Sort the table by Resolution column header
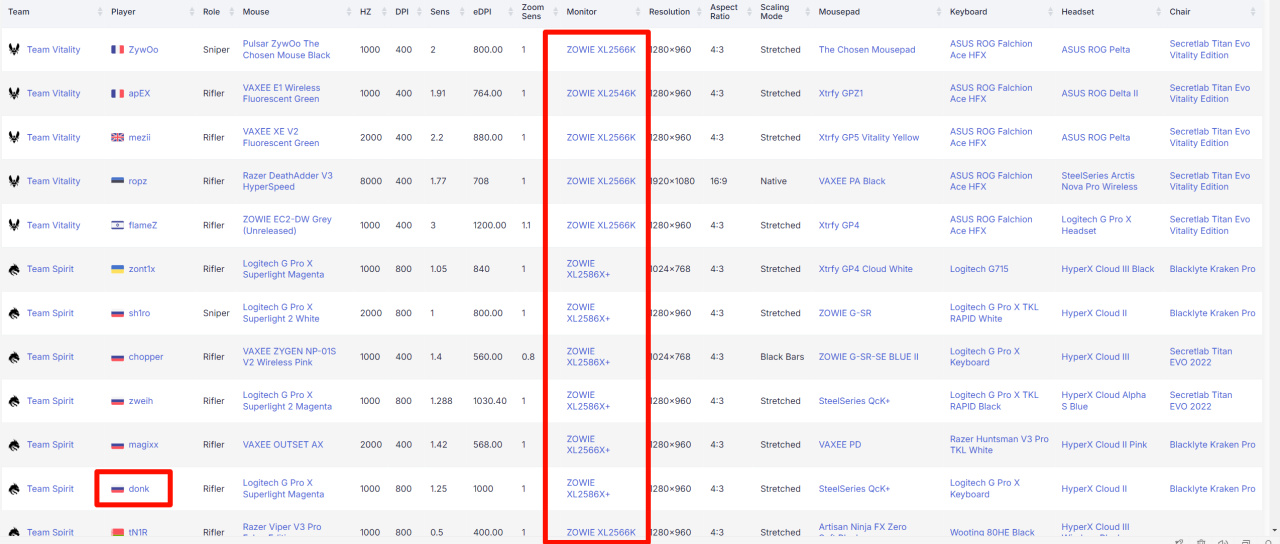Screen dimensions: 1280x544 (669, 12)
